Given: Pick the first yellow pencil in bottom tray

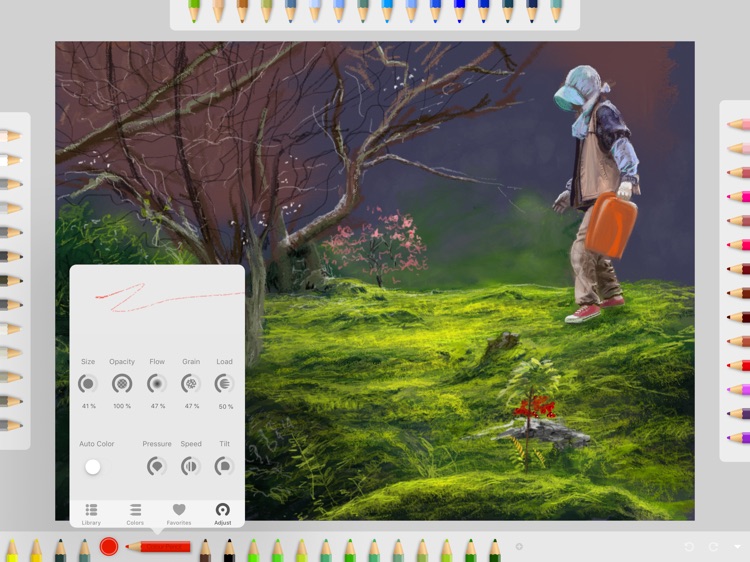Looking at the screenshot, I should [x=12, y=550].
